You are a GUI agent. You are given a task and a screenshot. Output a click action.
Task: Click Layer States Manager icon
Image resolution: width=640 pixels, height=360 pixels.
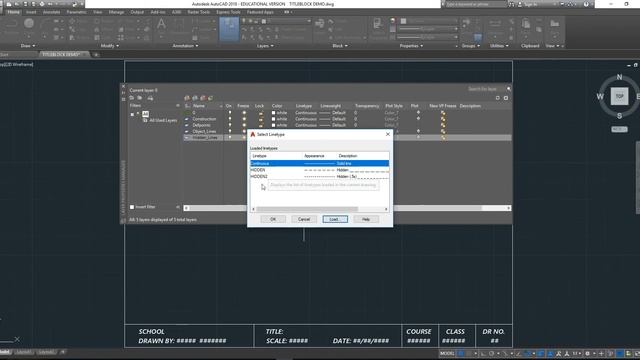tap(150, 98)
